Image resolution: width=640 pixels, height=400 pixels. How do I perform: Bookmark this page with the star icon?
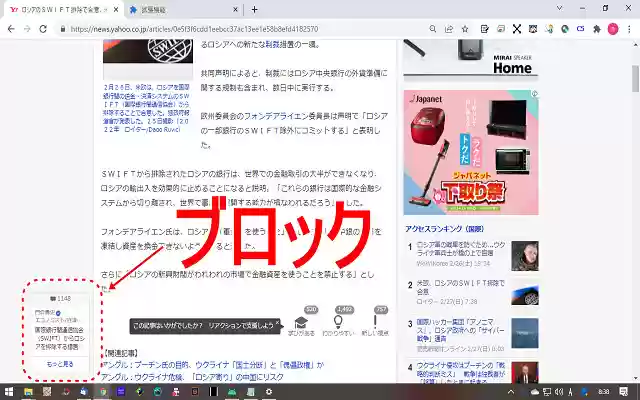pos(465,29)
